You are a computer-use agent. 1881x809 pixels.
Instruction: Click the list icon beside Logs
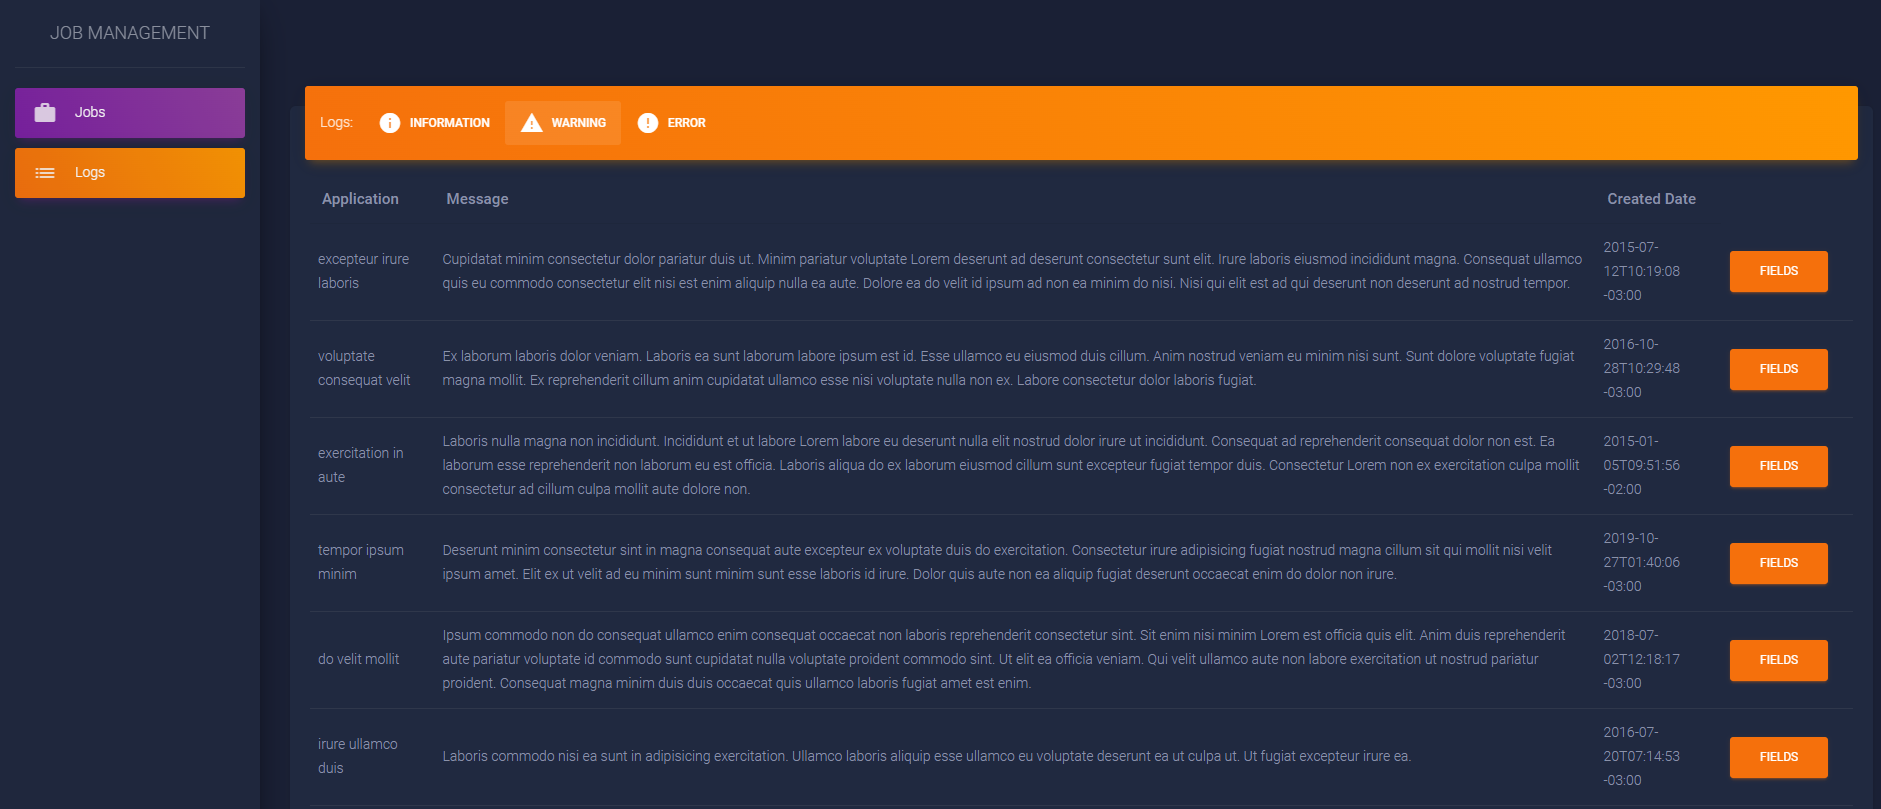point(45,173)
